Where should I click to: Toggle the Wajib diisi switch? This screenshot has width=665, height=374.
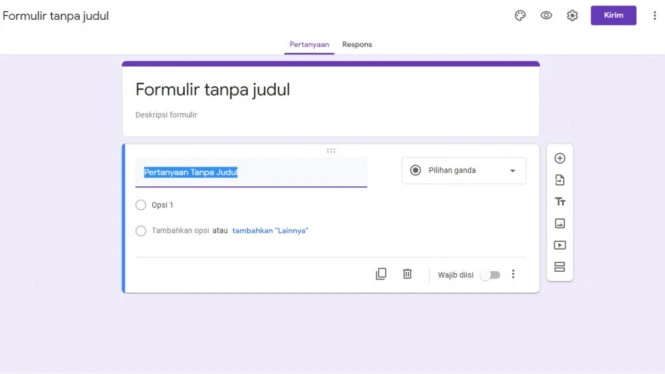[x=490, y=275]
